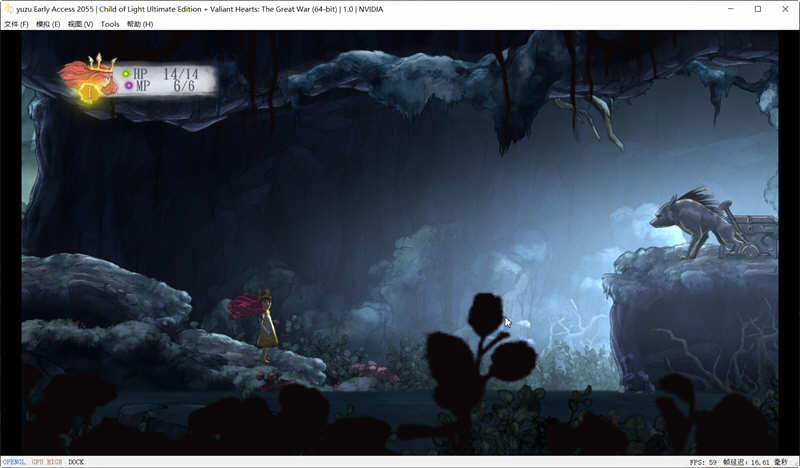Maximize the yuzu window
The height and width of the screenshot is (468, 800).
pyautogui.click(x=758, y=9)
